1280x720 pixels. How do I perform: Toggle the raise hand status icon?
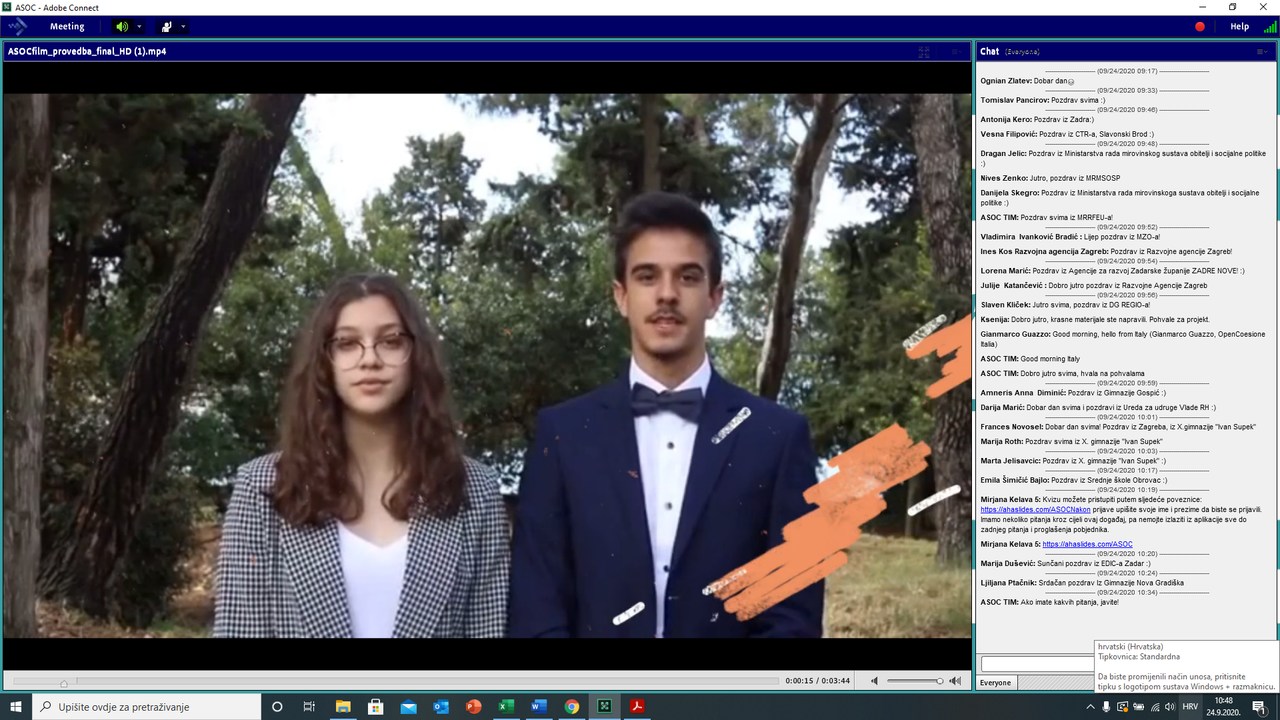click(x=167, y=27)
